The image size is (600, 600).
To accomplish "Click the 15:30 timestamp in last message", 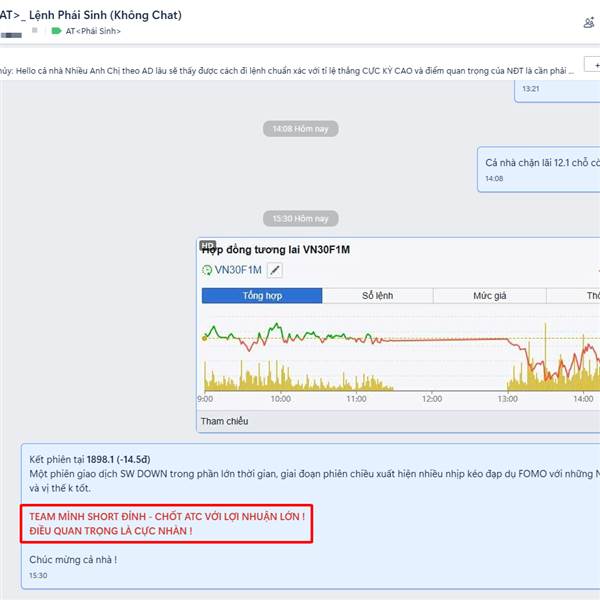I will tap(38, 576).
